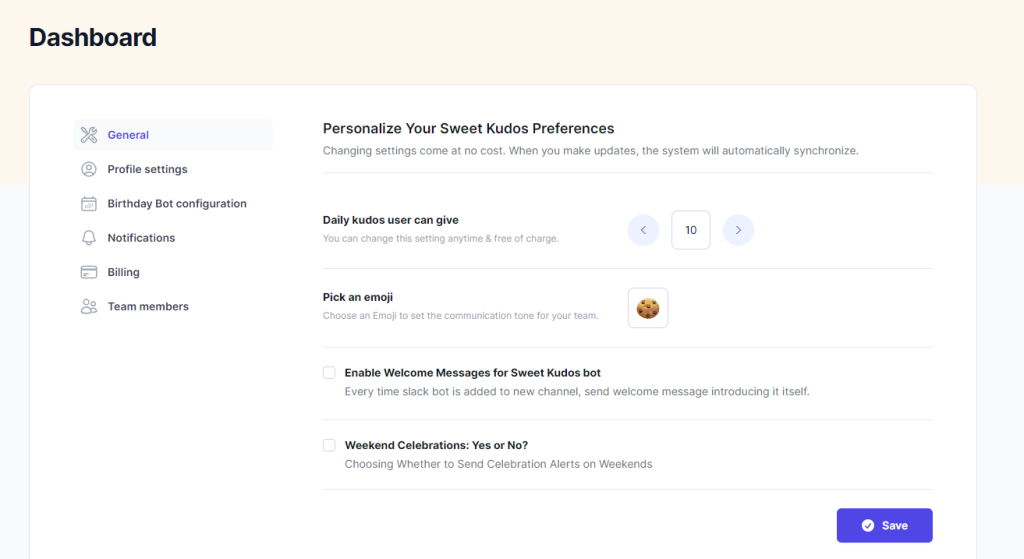Viewport: 1024px width, 559px height.
Task: Click the Team members people icon
Action: point(89,307)
